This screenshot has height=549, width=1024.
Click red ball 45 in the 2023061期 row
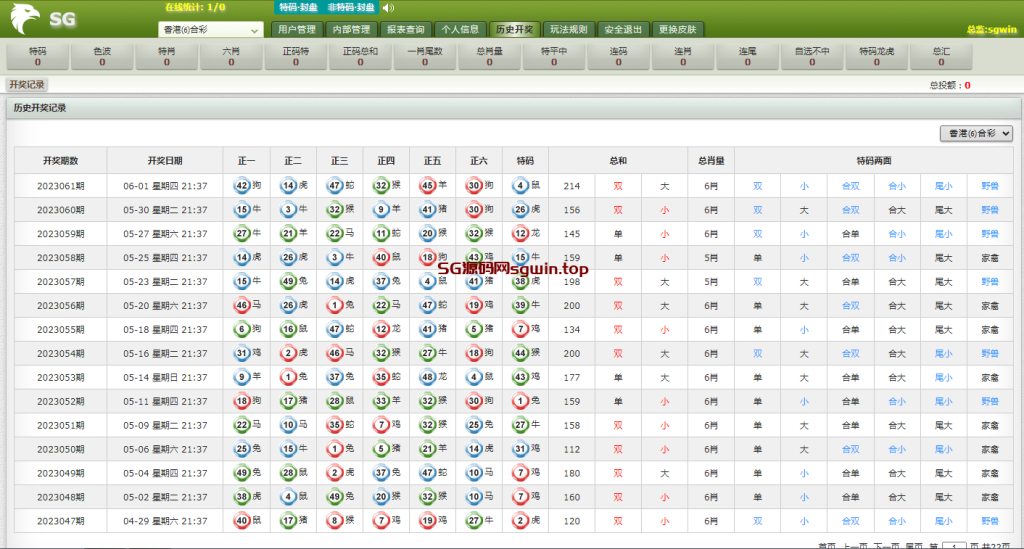(x=427, y=185)
